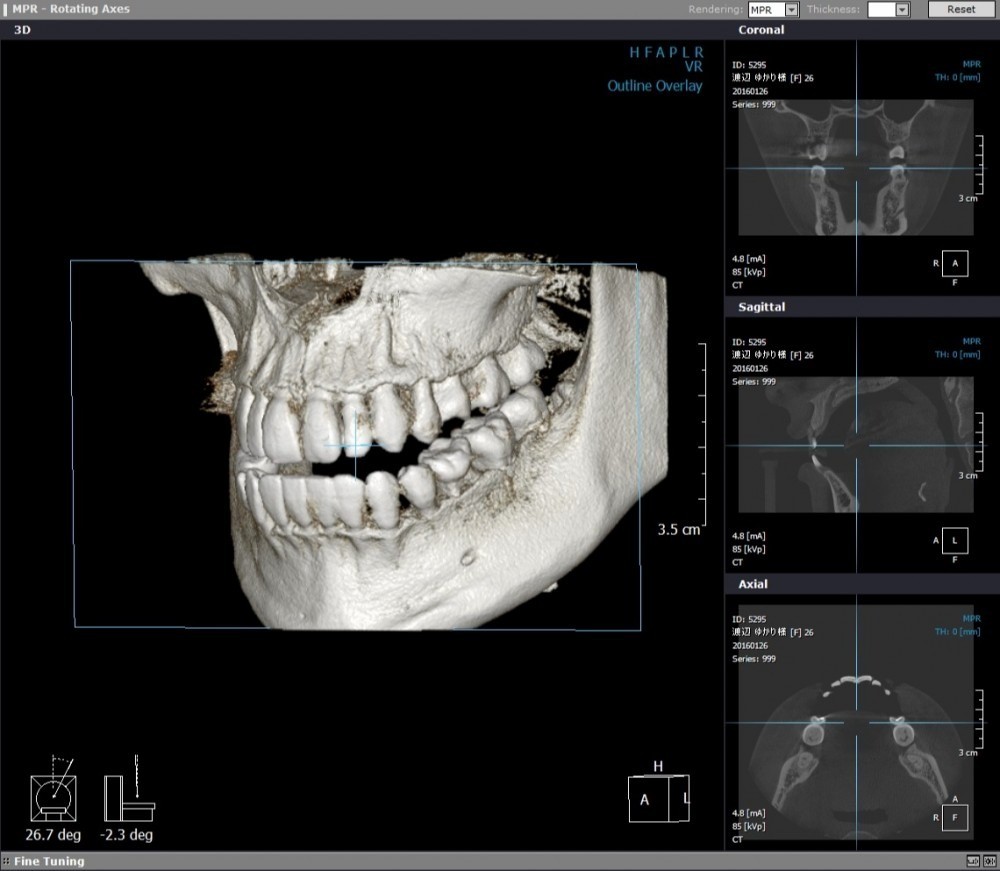
Task: Click the Coronal view orientation box
Action: coord(955,263)
